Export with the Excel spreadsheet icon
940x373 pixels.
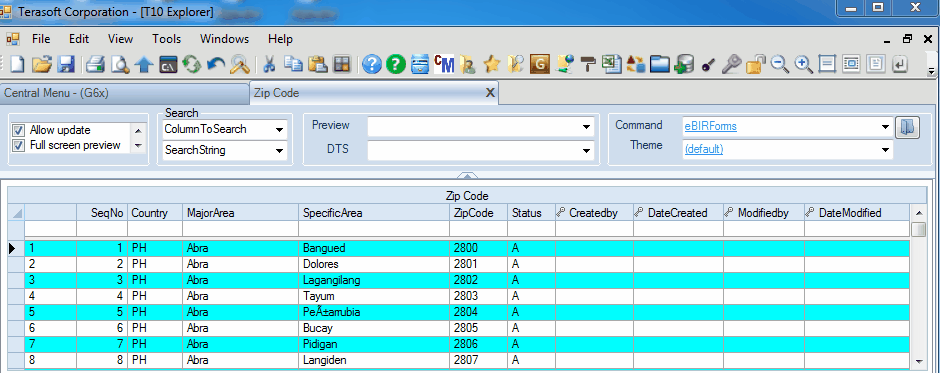tap(611, 64)
